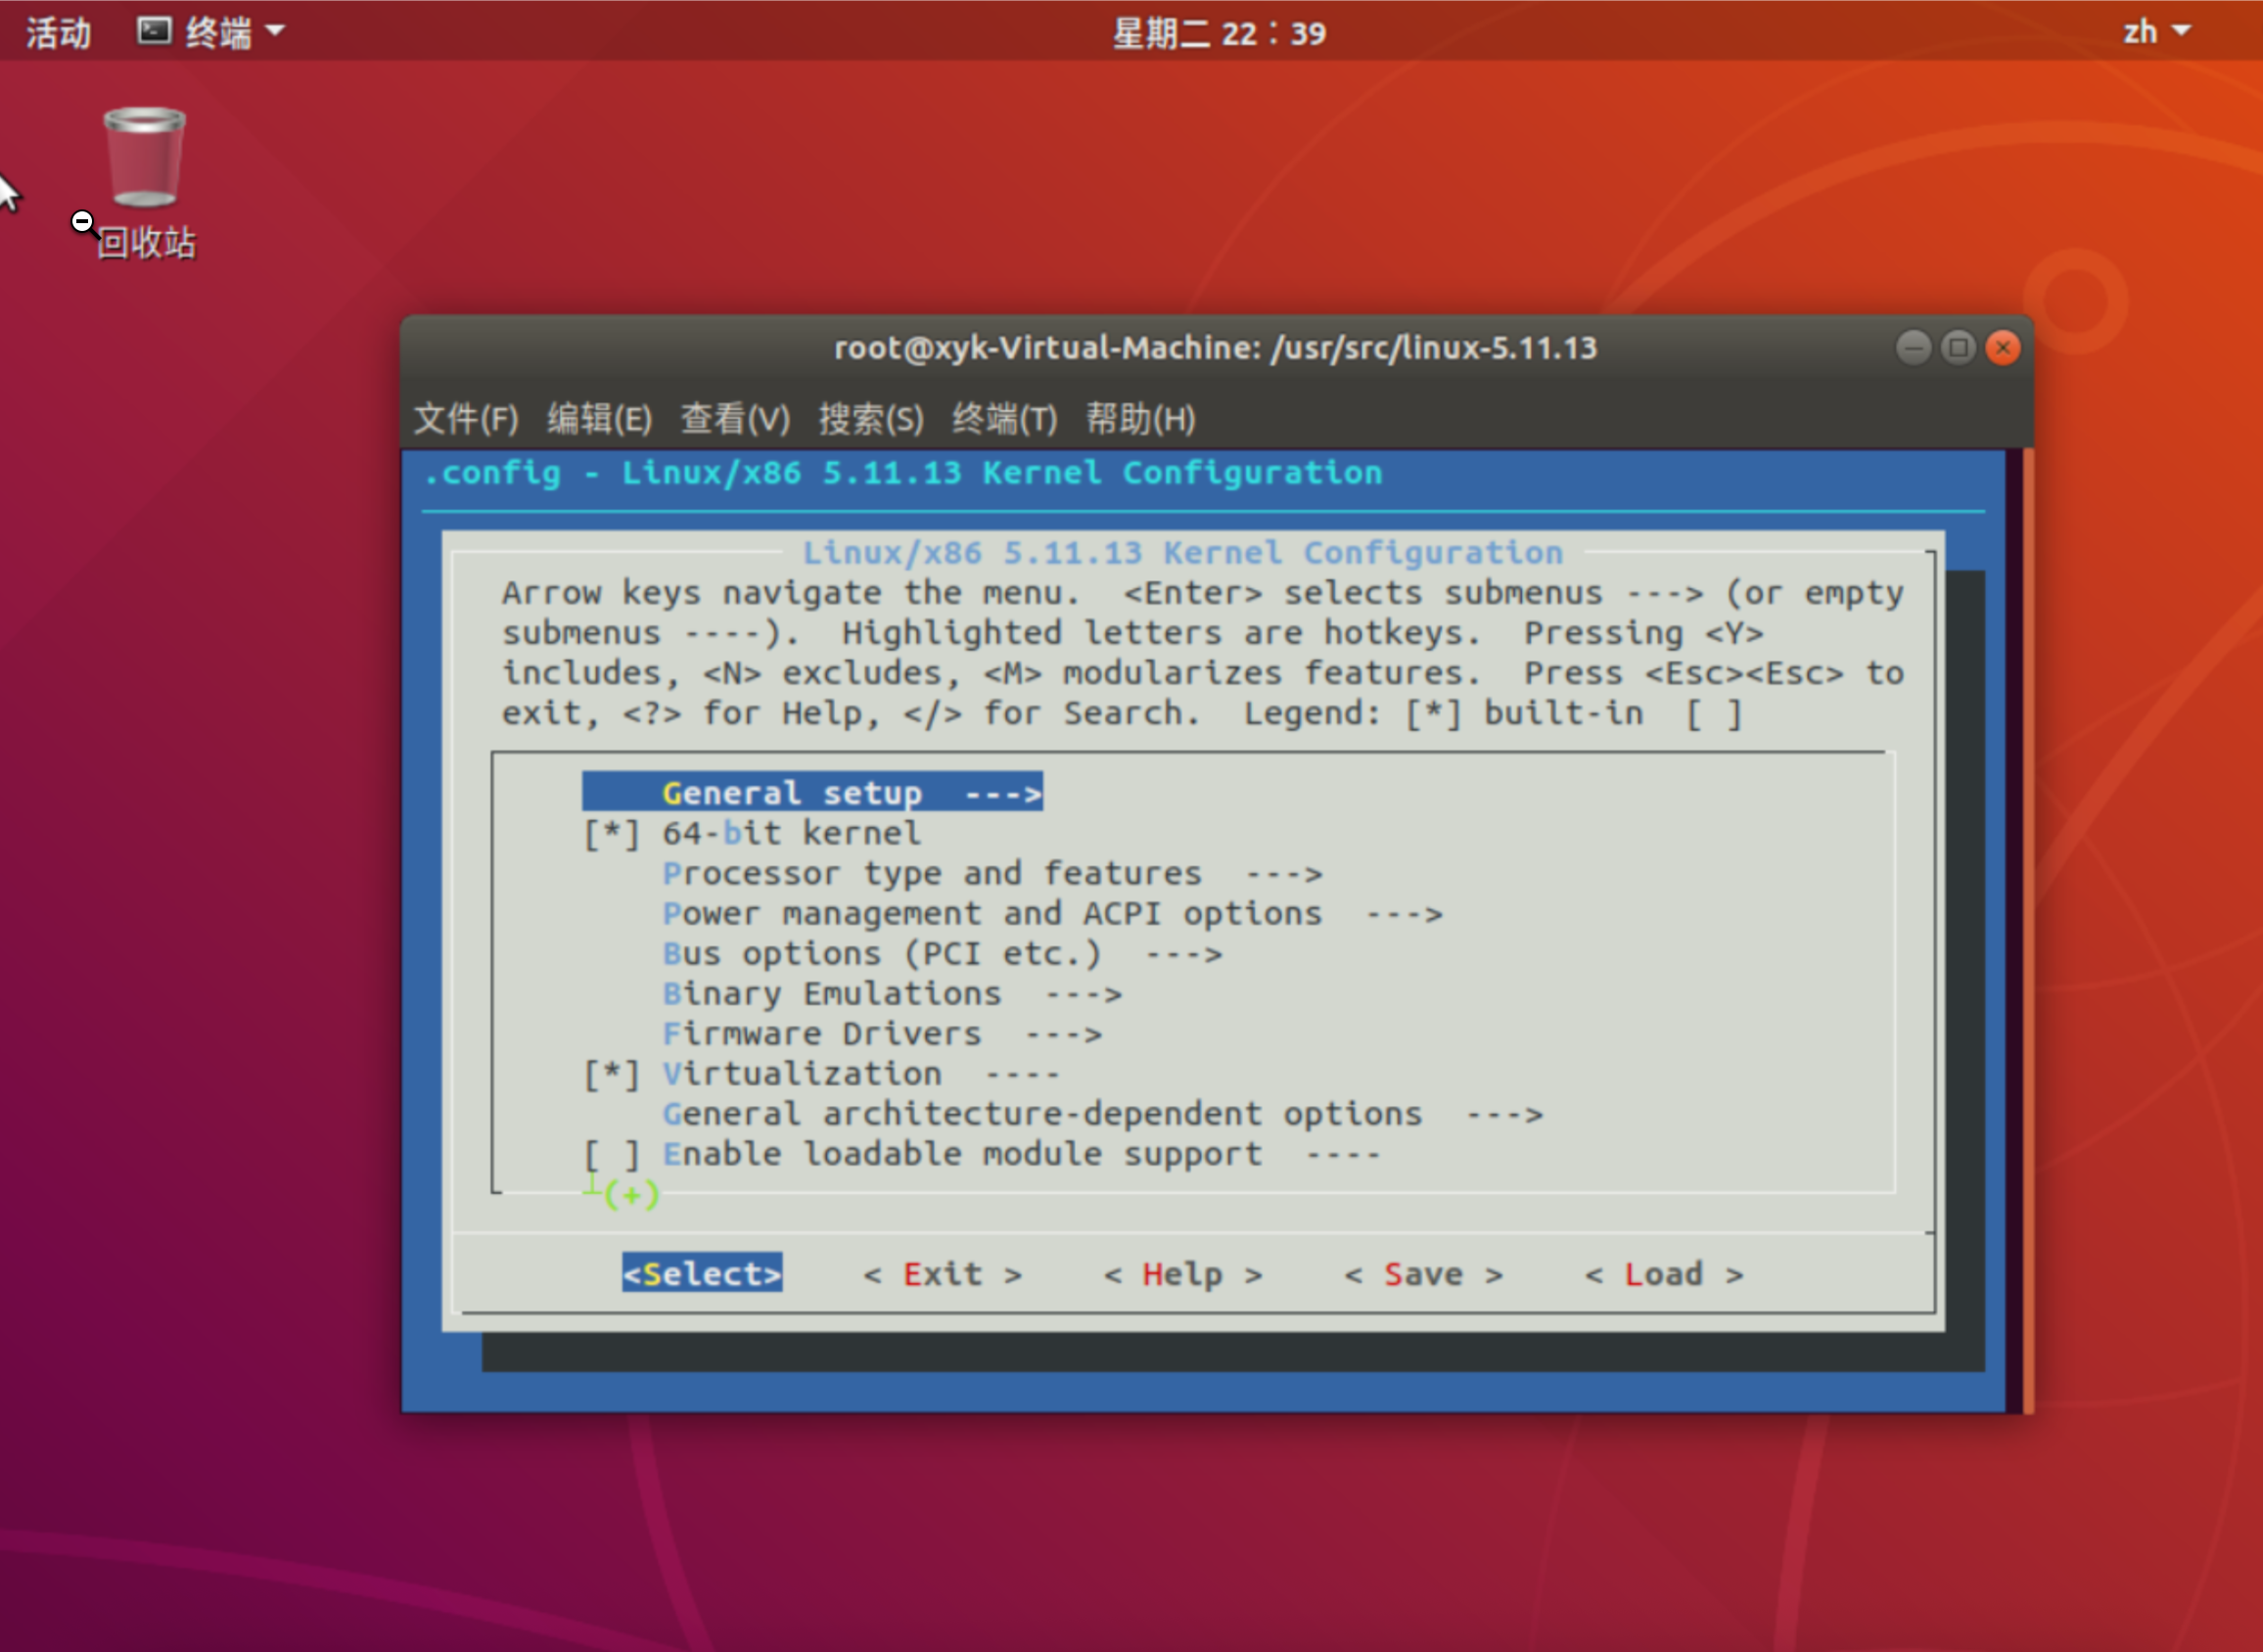Click the terminal icon in the top bar
The width and height of the screenshot is (2263, 1652).
point(152,30)
